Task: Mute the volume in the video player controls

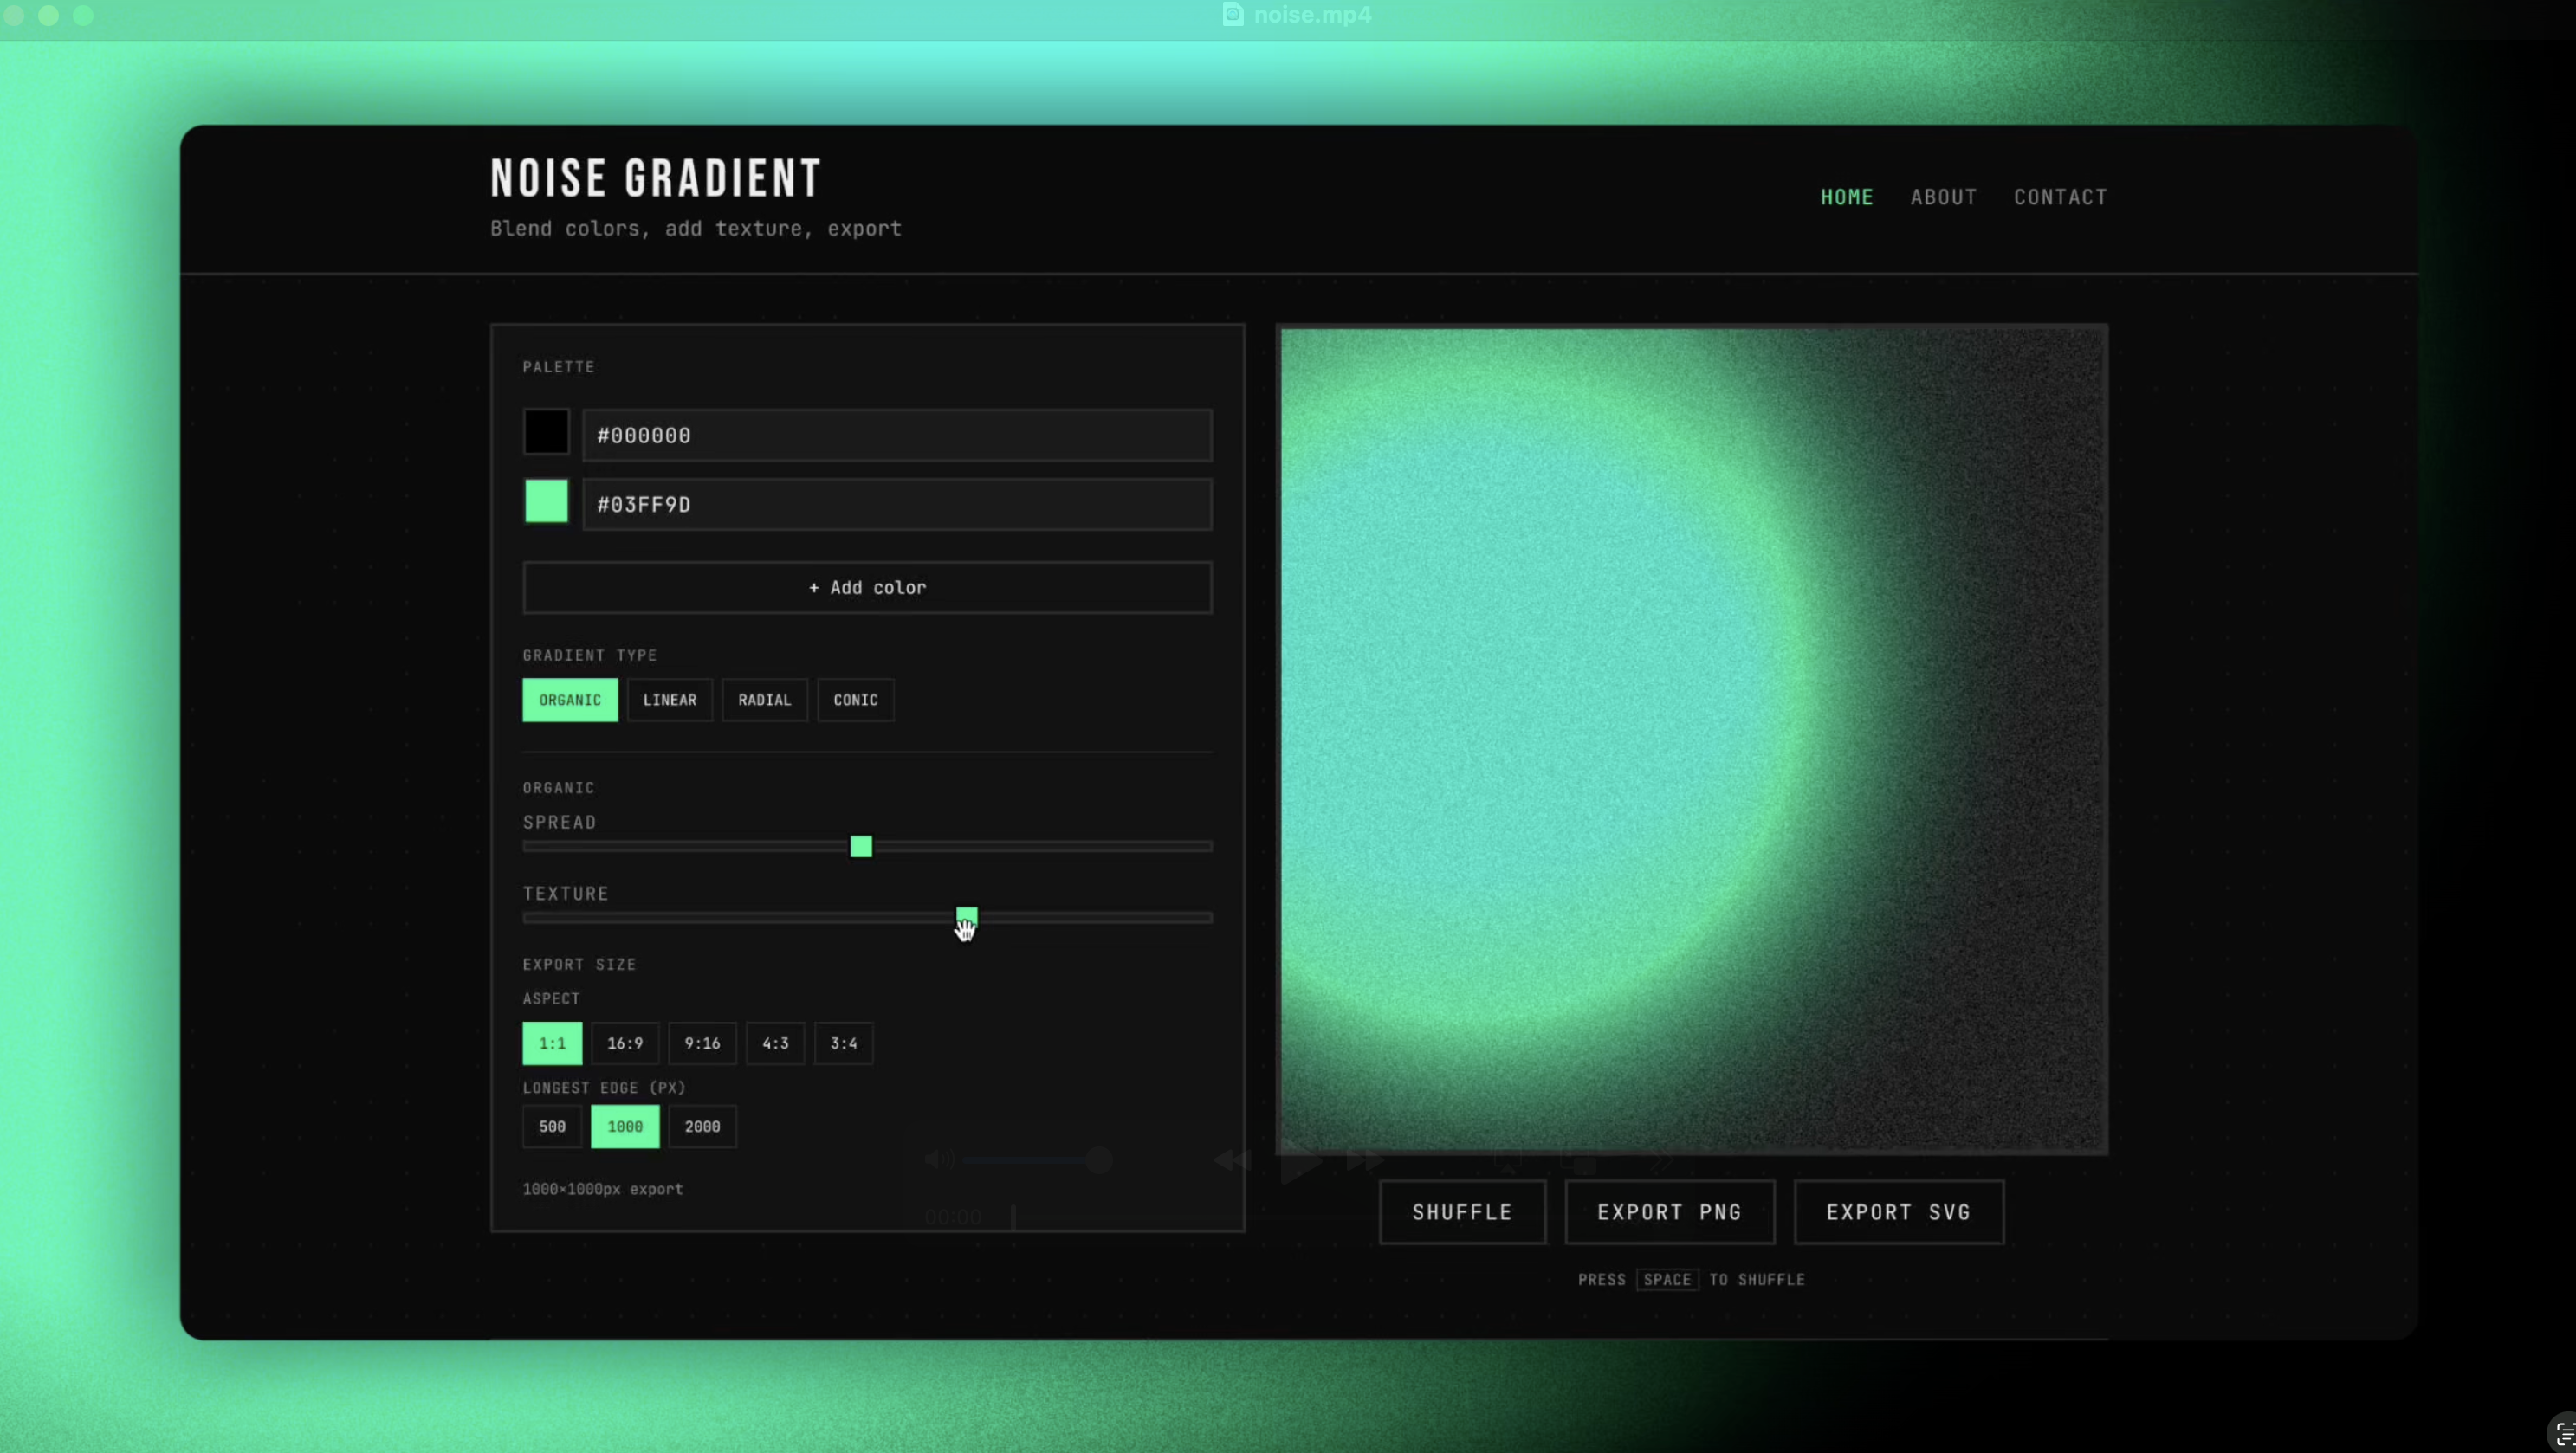Action: tap(938, 1160)
